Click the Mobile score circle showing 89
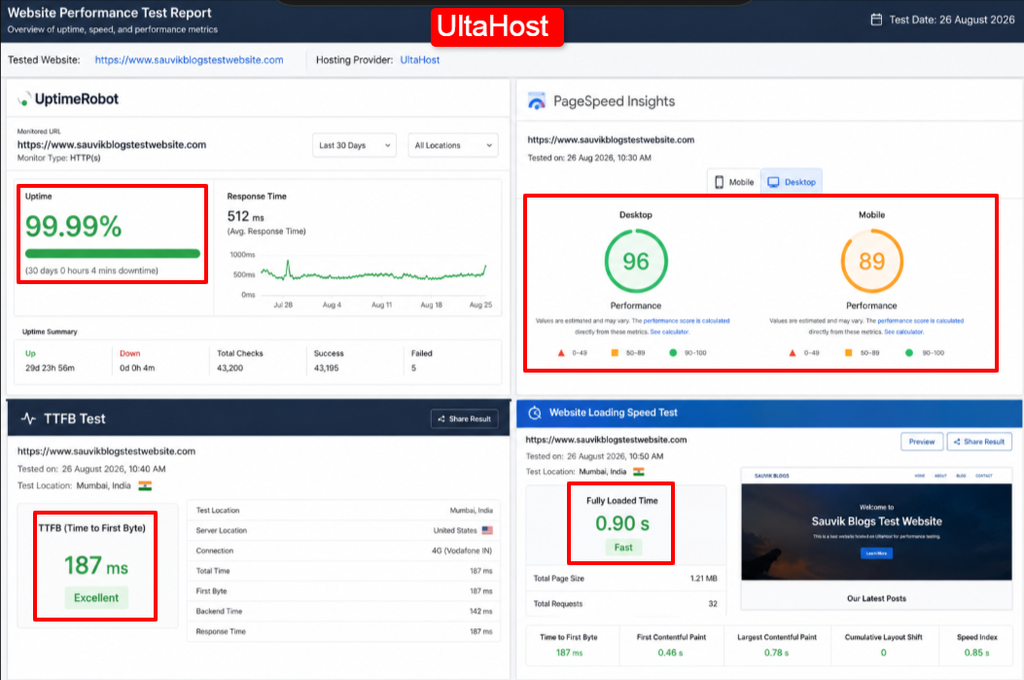The image size is (1024, 680). click(x=871, y=261)
